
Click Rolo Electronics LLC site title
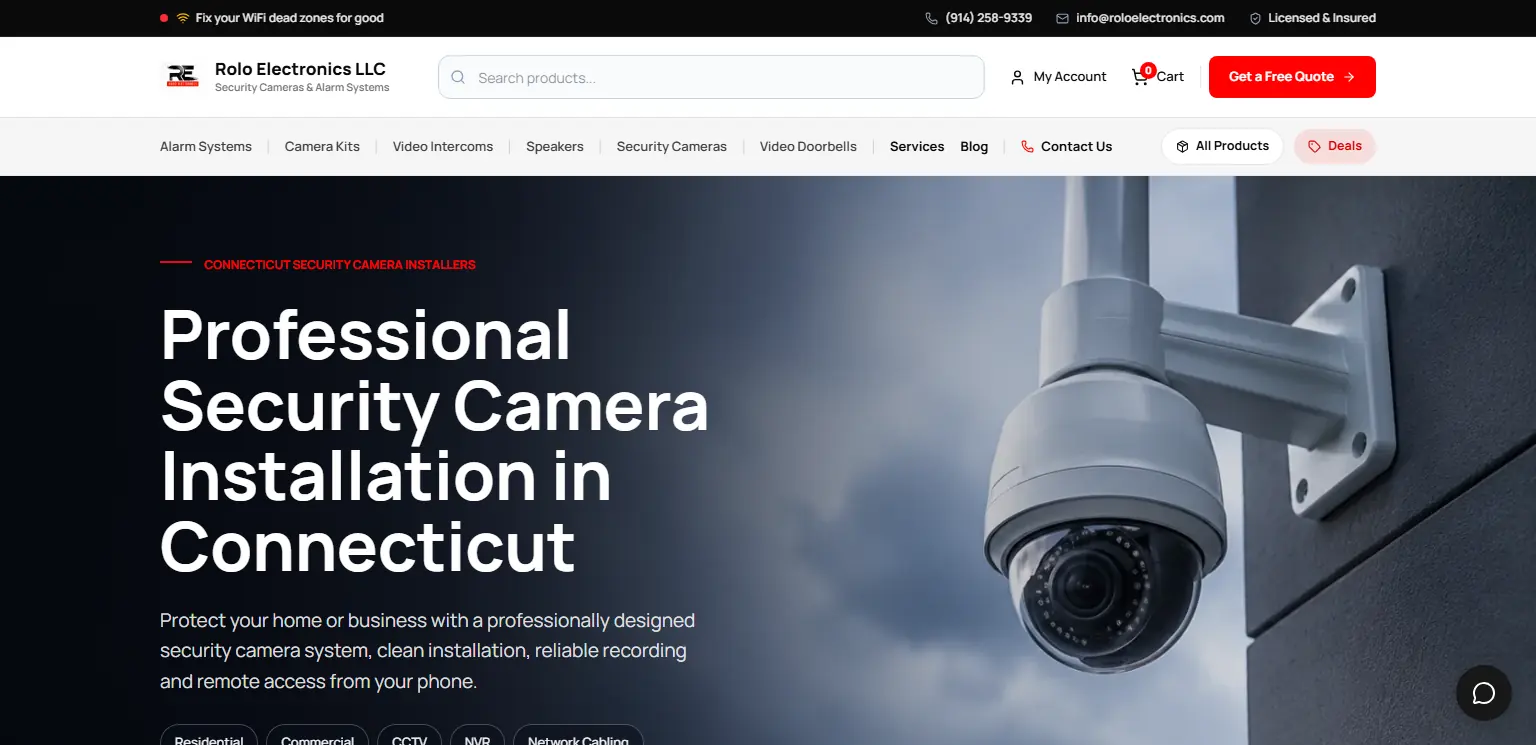(300, 69)
